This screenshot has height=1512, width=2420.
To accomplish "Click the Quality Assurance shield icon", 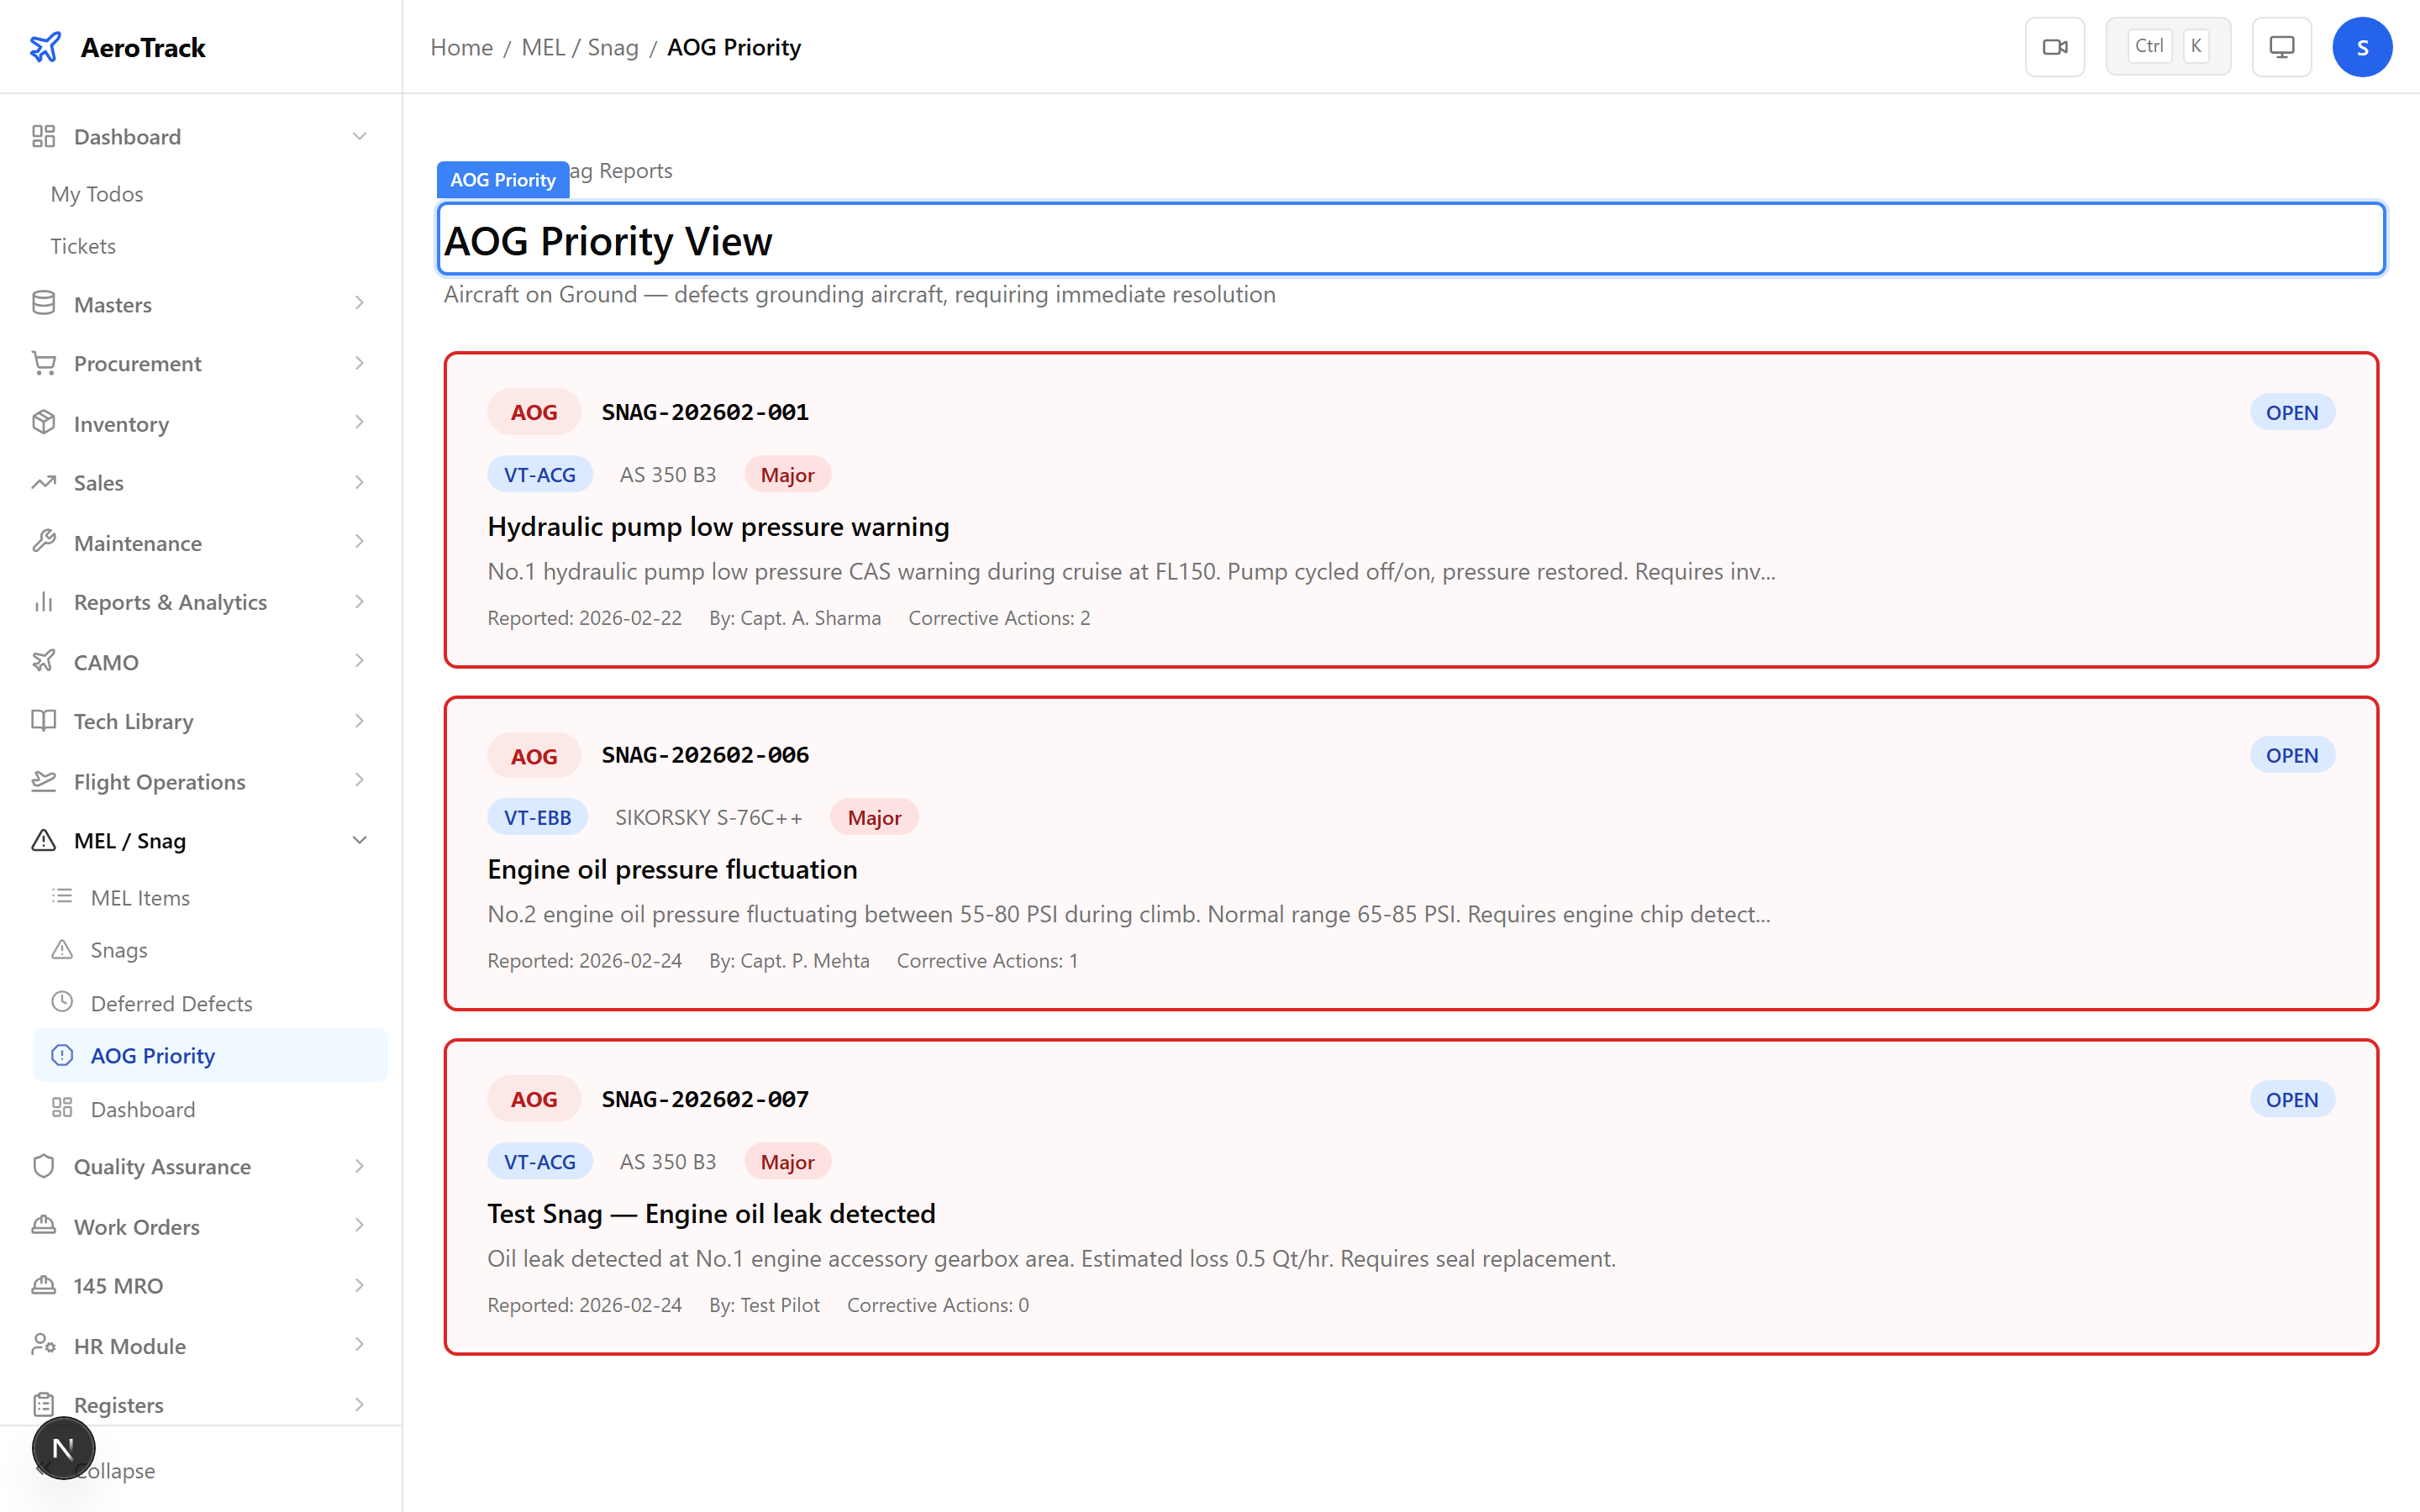I will click(44, 1166).
